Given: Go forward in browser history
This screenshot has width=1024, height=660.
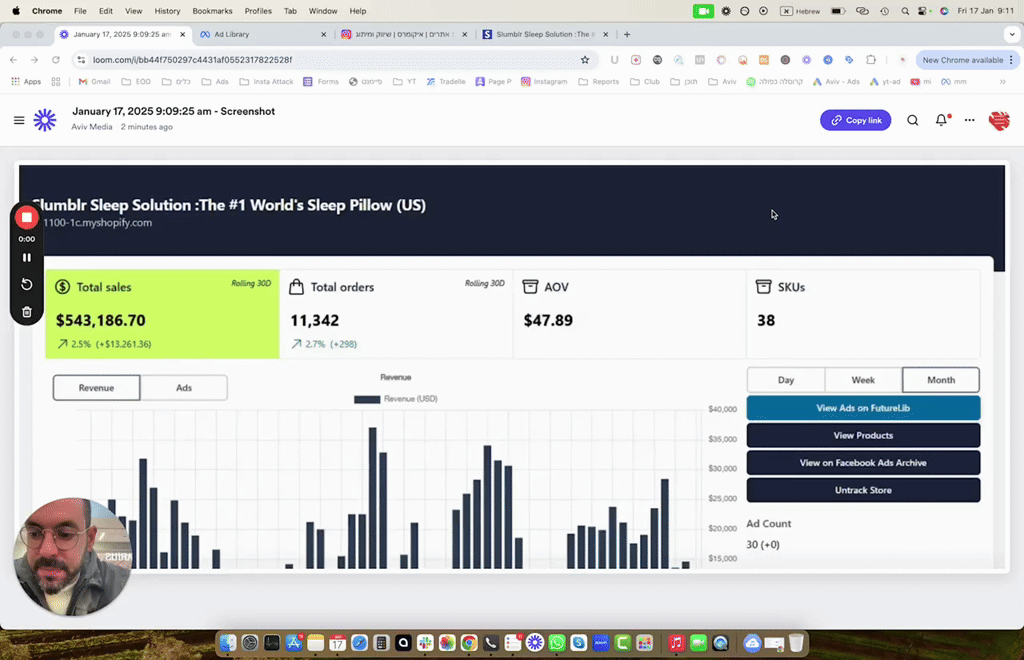Looking at the screenshot, I should (x=35, y=59).
